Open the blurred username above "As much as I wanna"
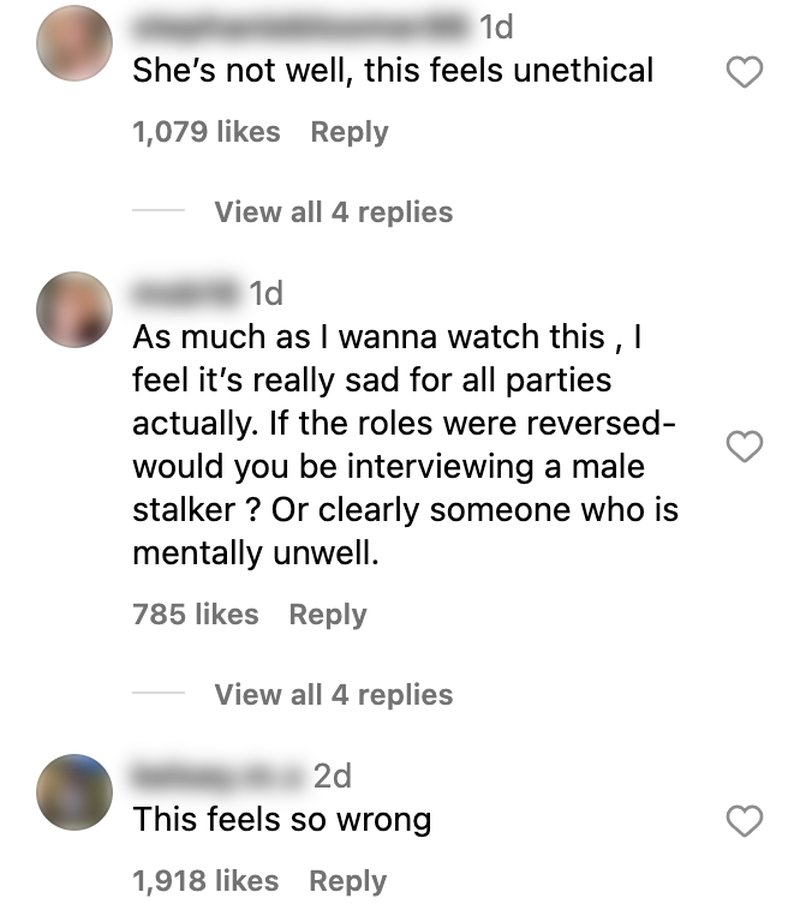Screen dimensions: 800x910 click(187, 292)
